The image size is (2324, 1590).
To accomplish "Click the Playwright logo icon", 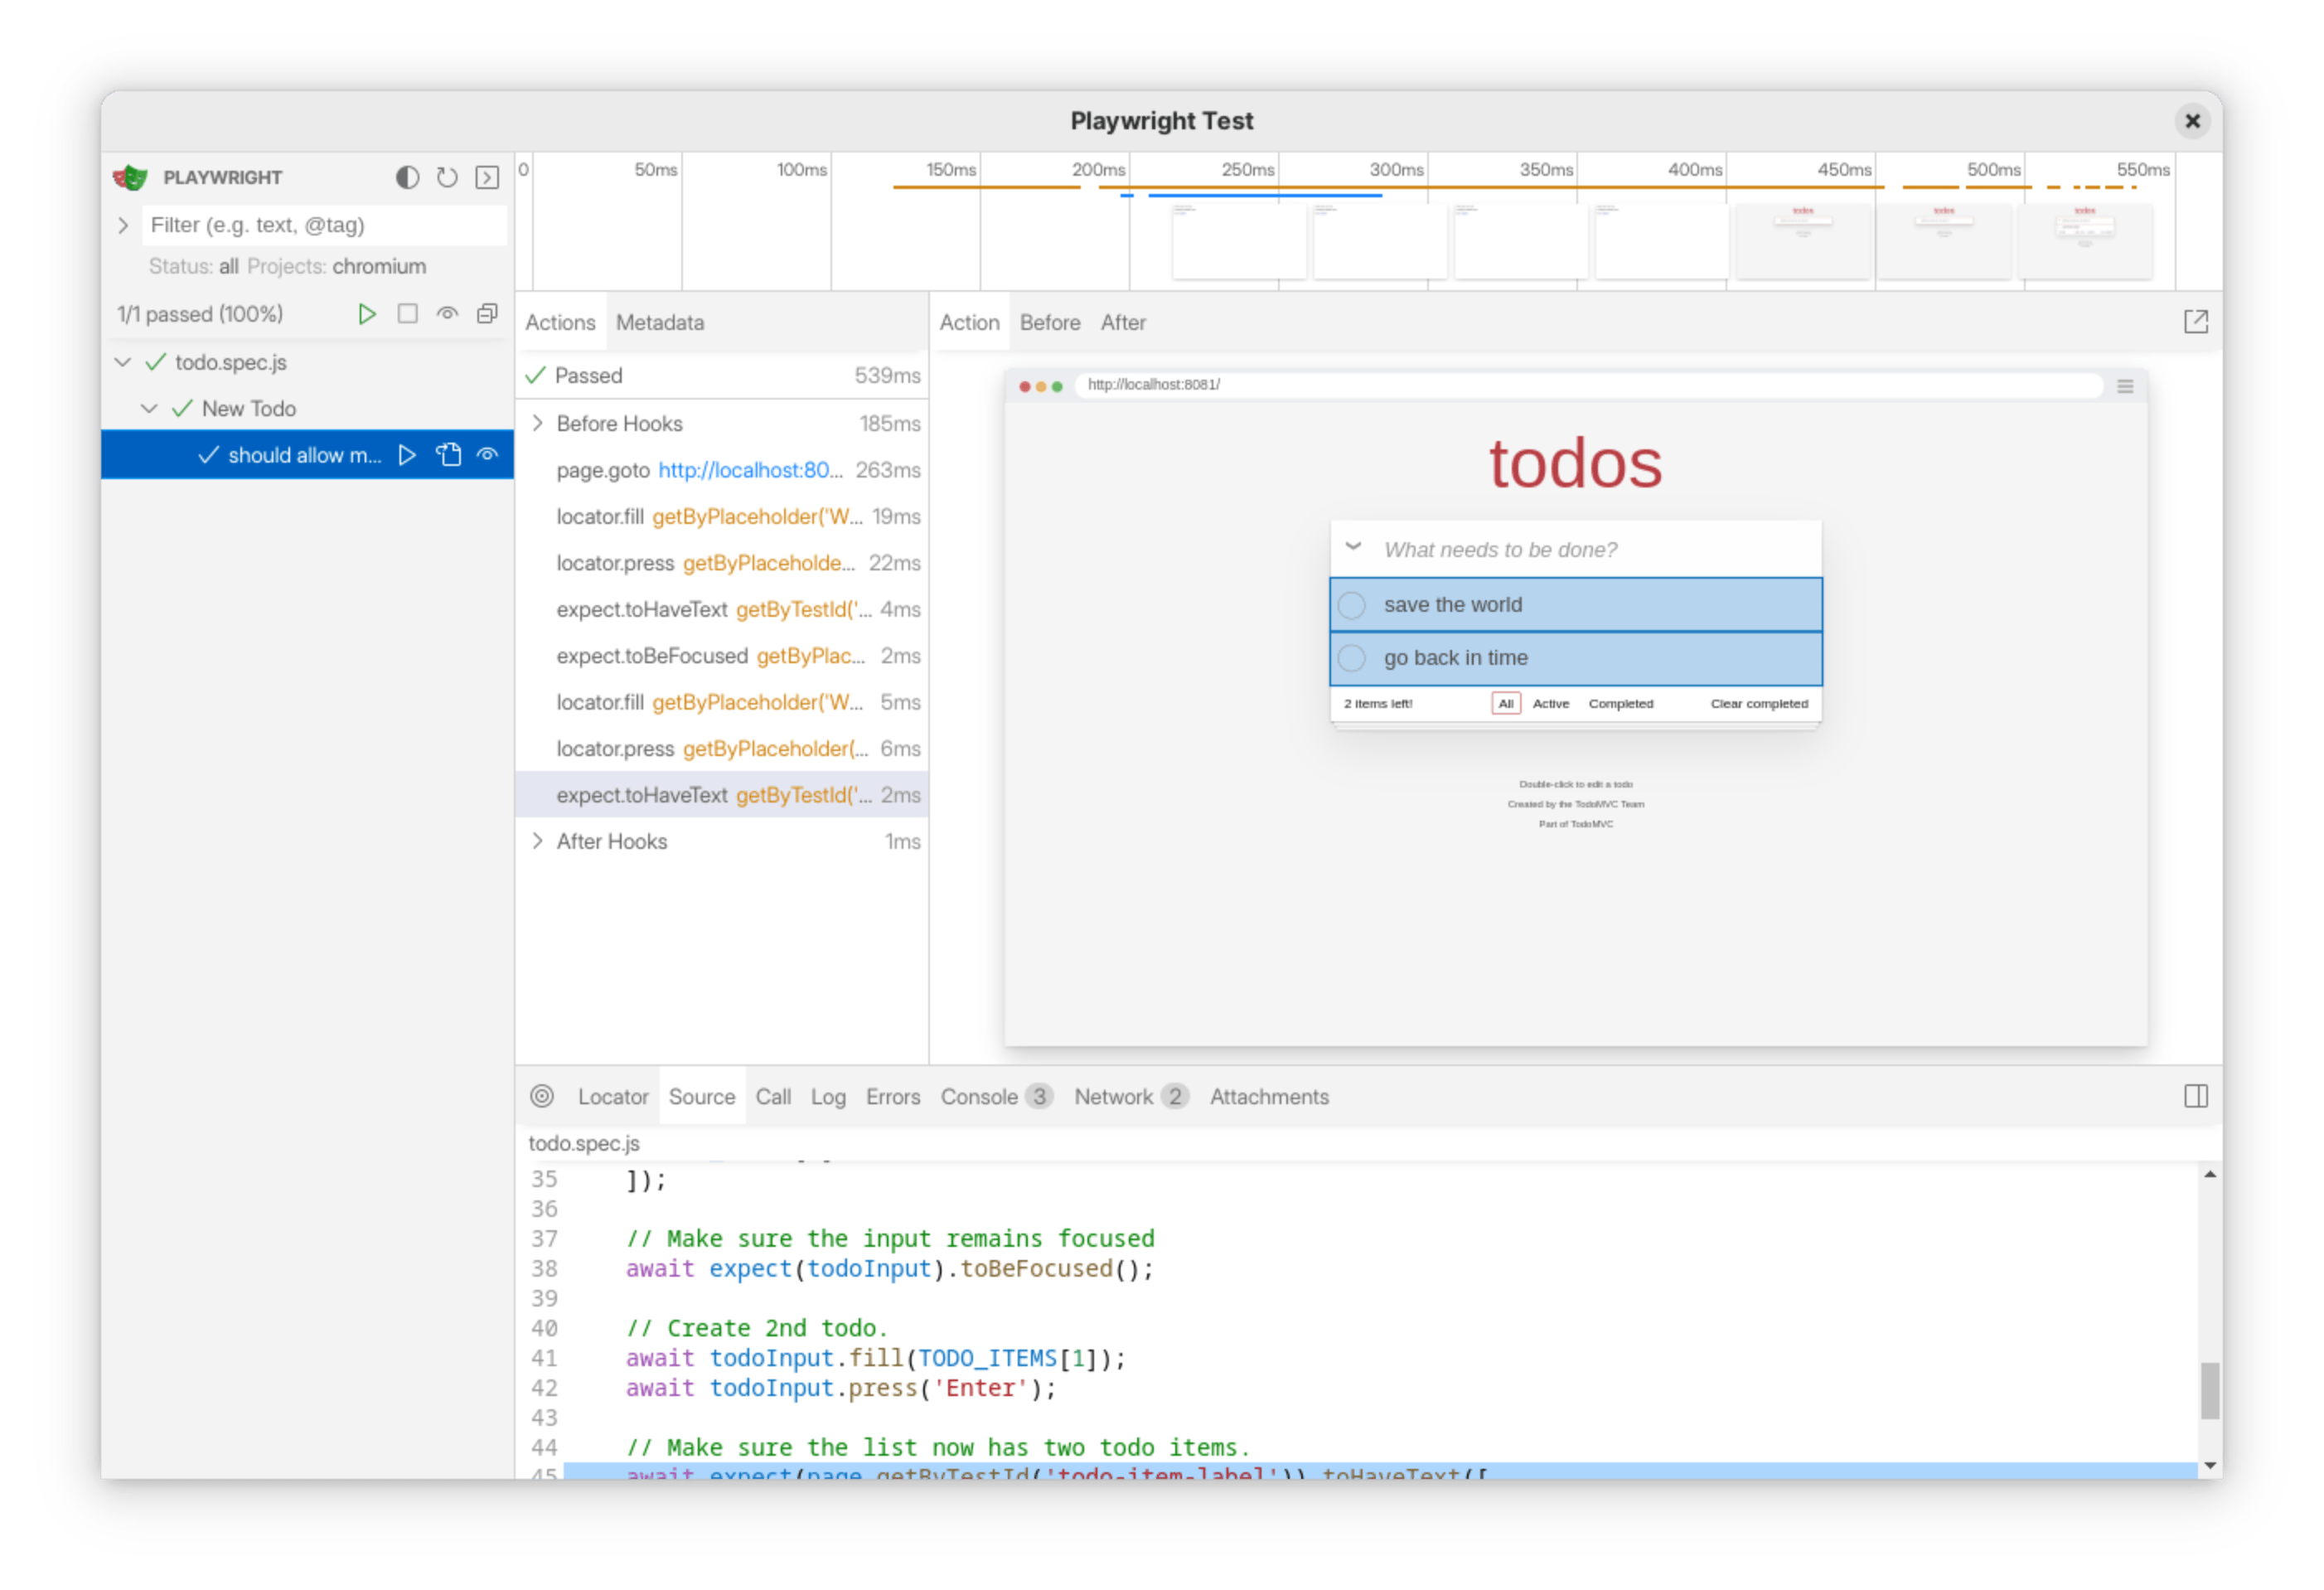I will (130, 177).
